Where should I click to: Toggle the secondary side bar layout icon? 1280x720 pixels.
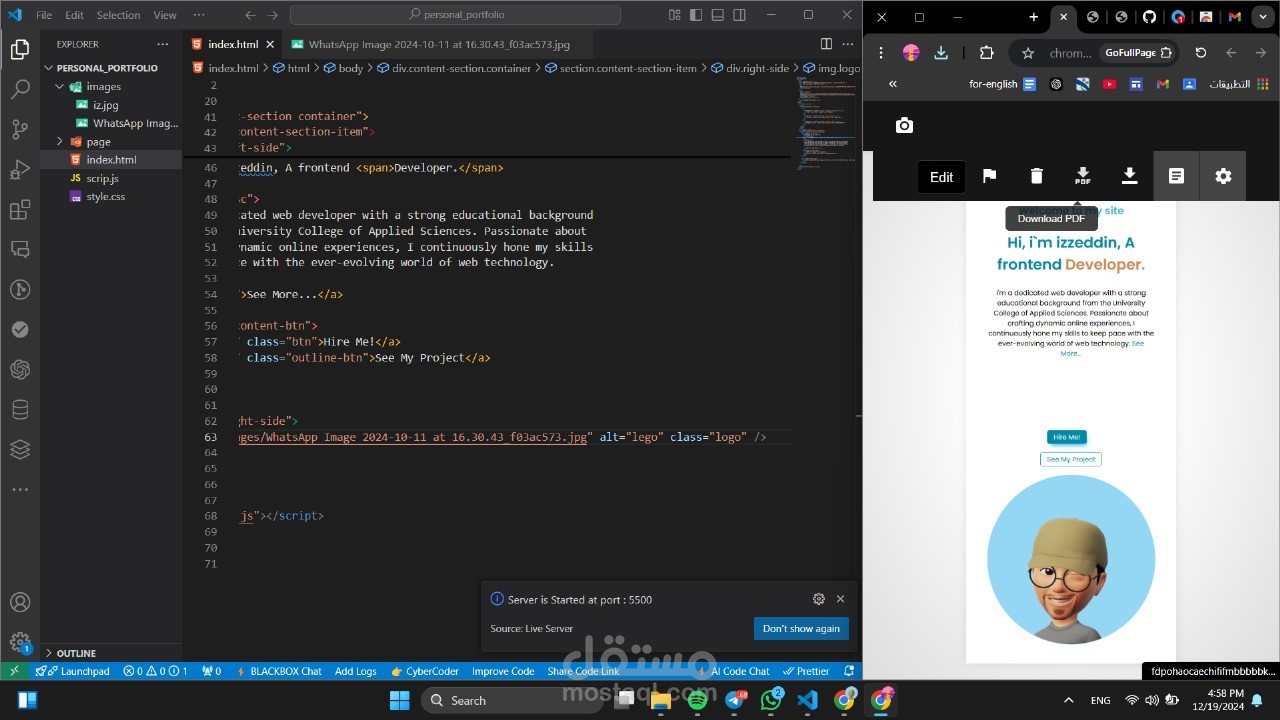(739, 15)
